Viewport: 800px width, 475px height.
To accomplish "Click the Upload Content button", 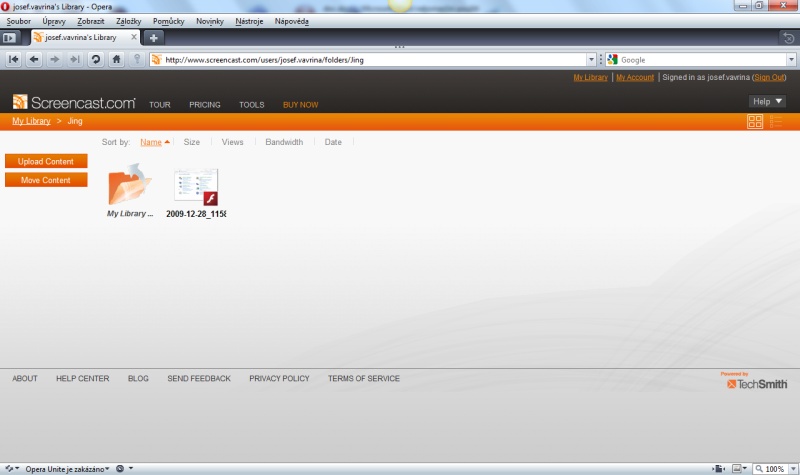I will tap(46, 161).
